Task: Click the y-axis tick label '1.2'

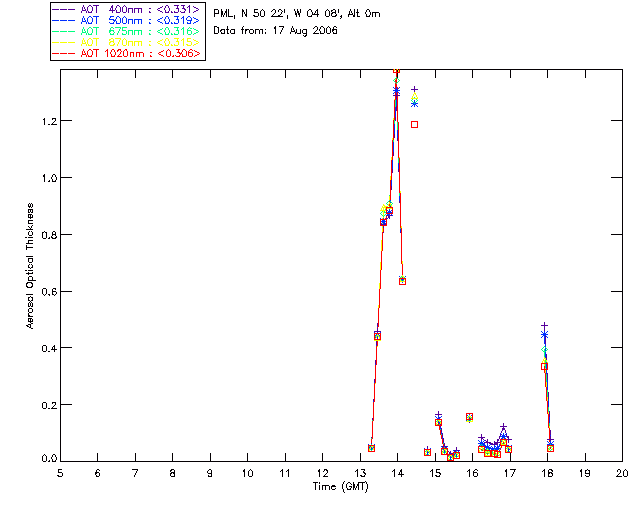Action: click(x=49, y=121)
